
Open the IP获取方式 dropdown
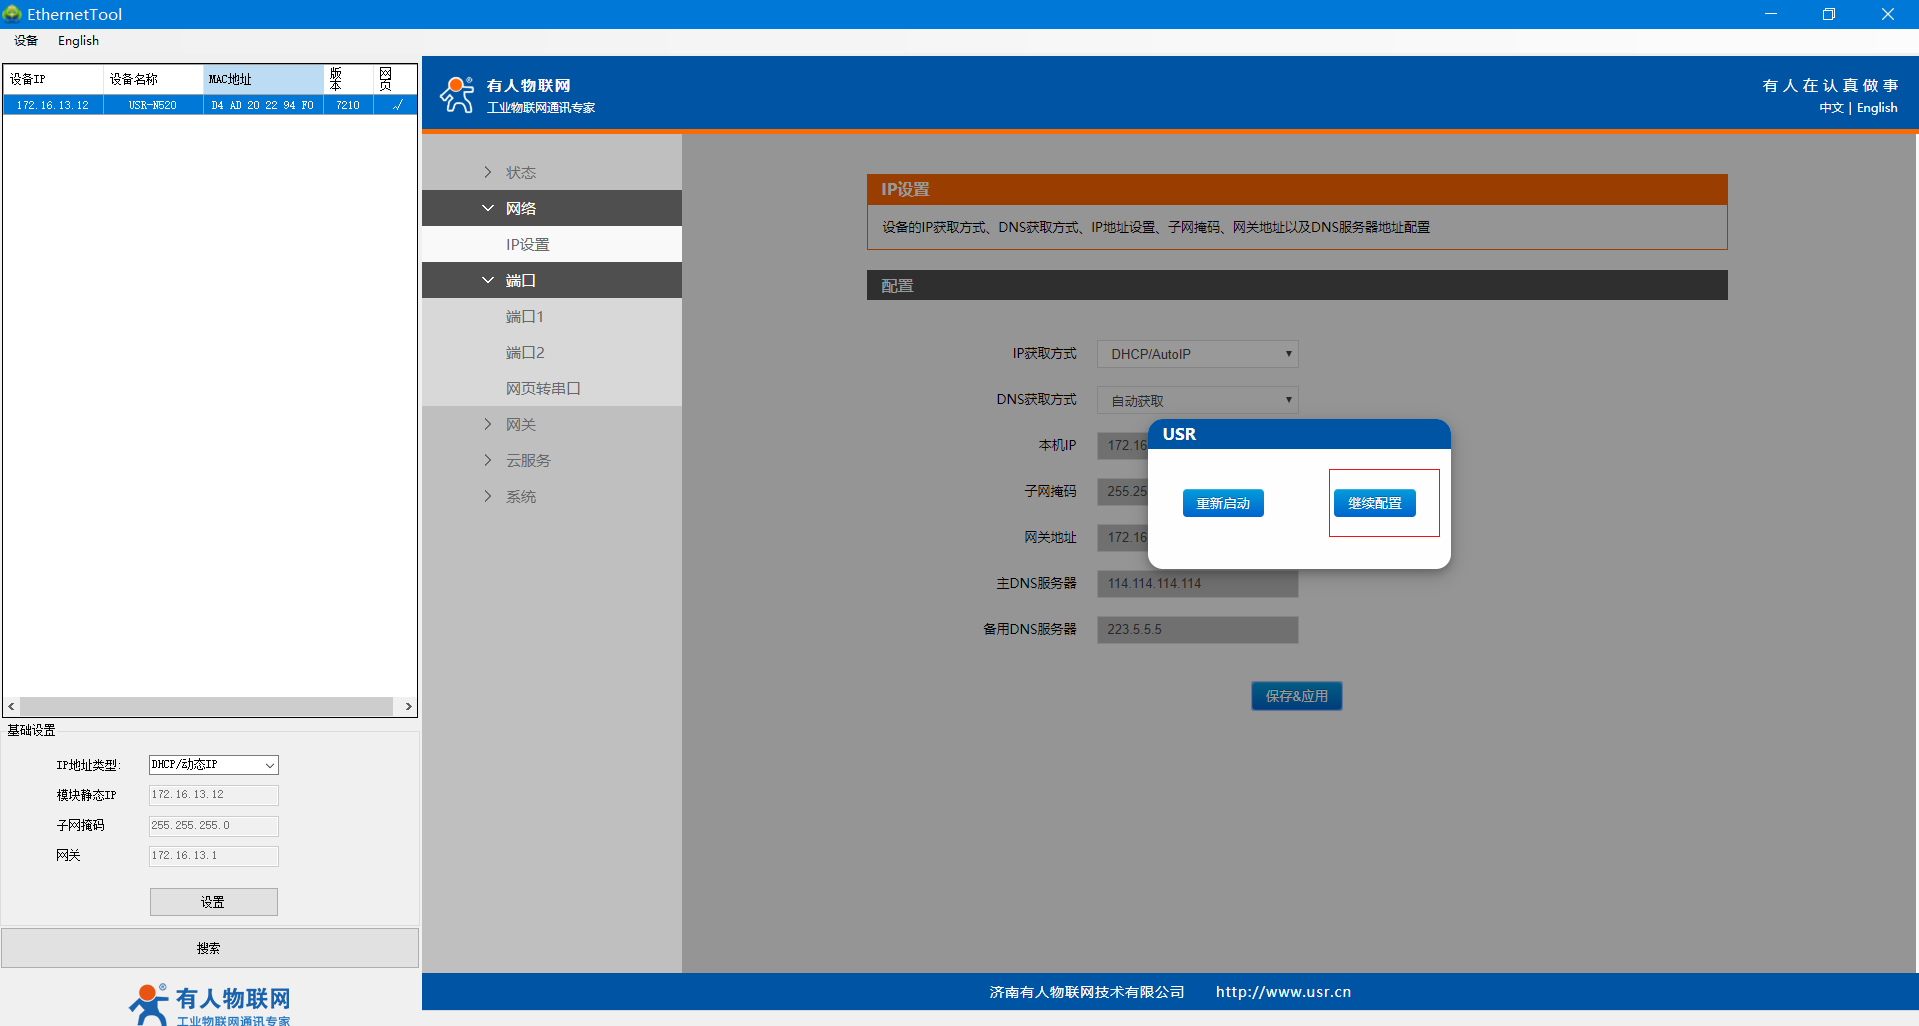[x=1197, y=354]
